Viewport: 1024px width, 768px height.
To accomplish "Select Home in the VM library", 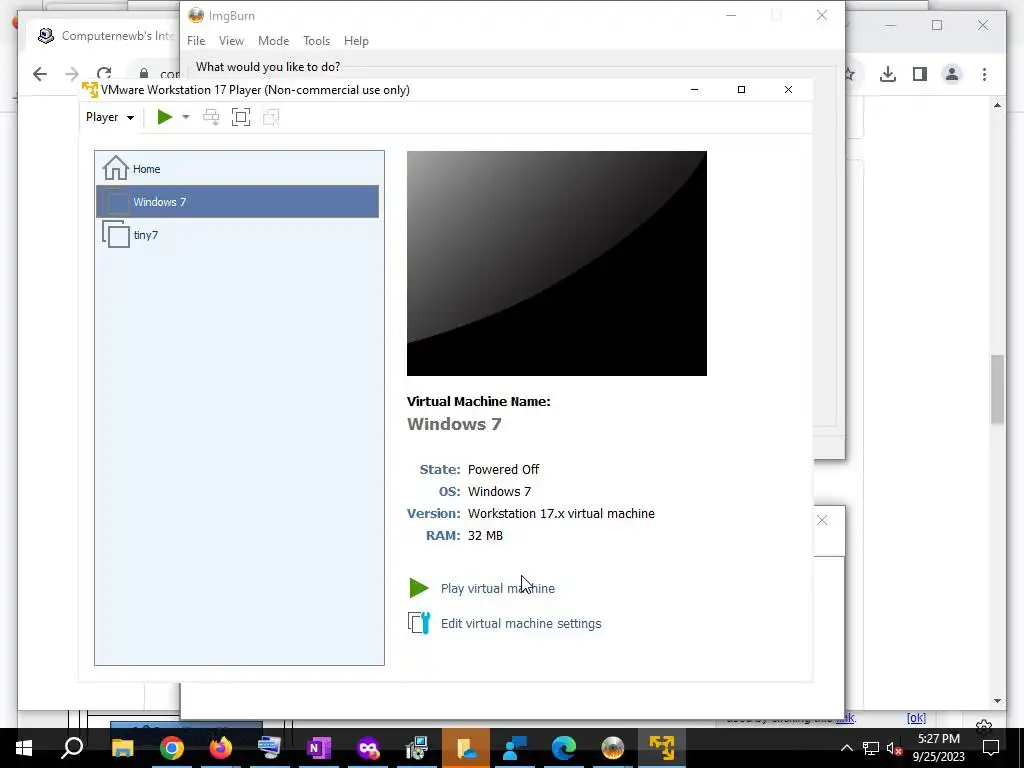I will click(x=238, y=169).
